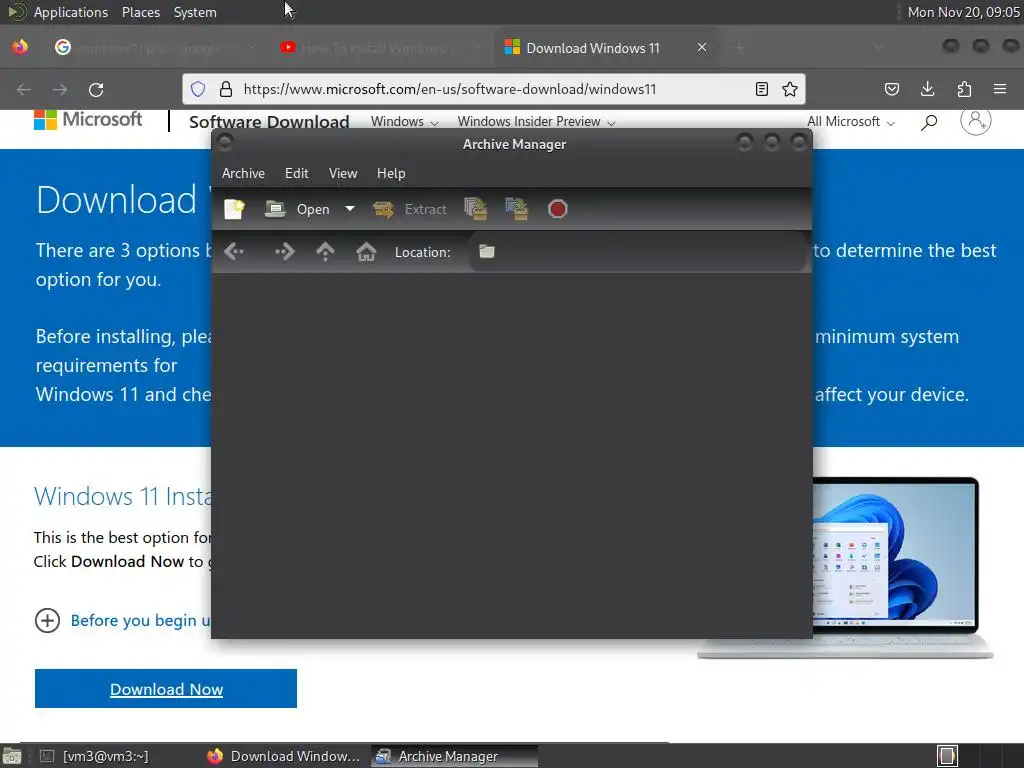Open the Archive menu
The height and width of the screenshot is (768, 1024).
click(243, 173)
